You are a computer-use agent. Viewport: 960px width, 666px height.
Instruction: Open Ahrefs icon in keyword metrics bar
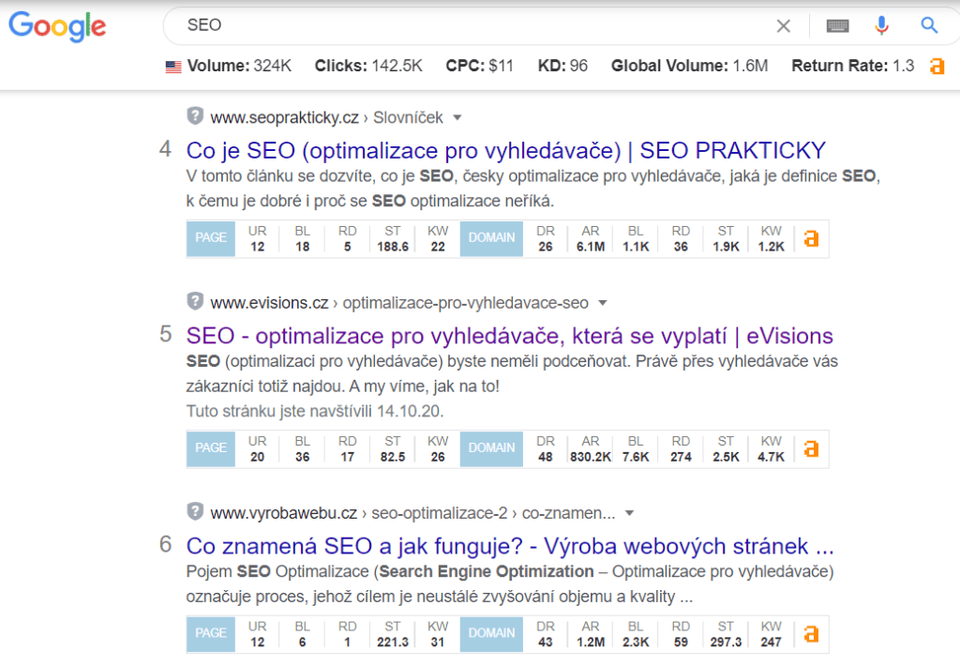[937, 66]
